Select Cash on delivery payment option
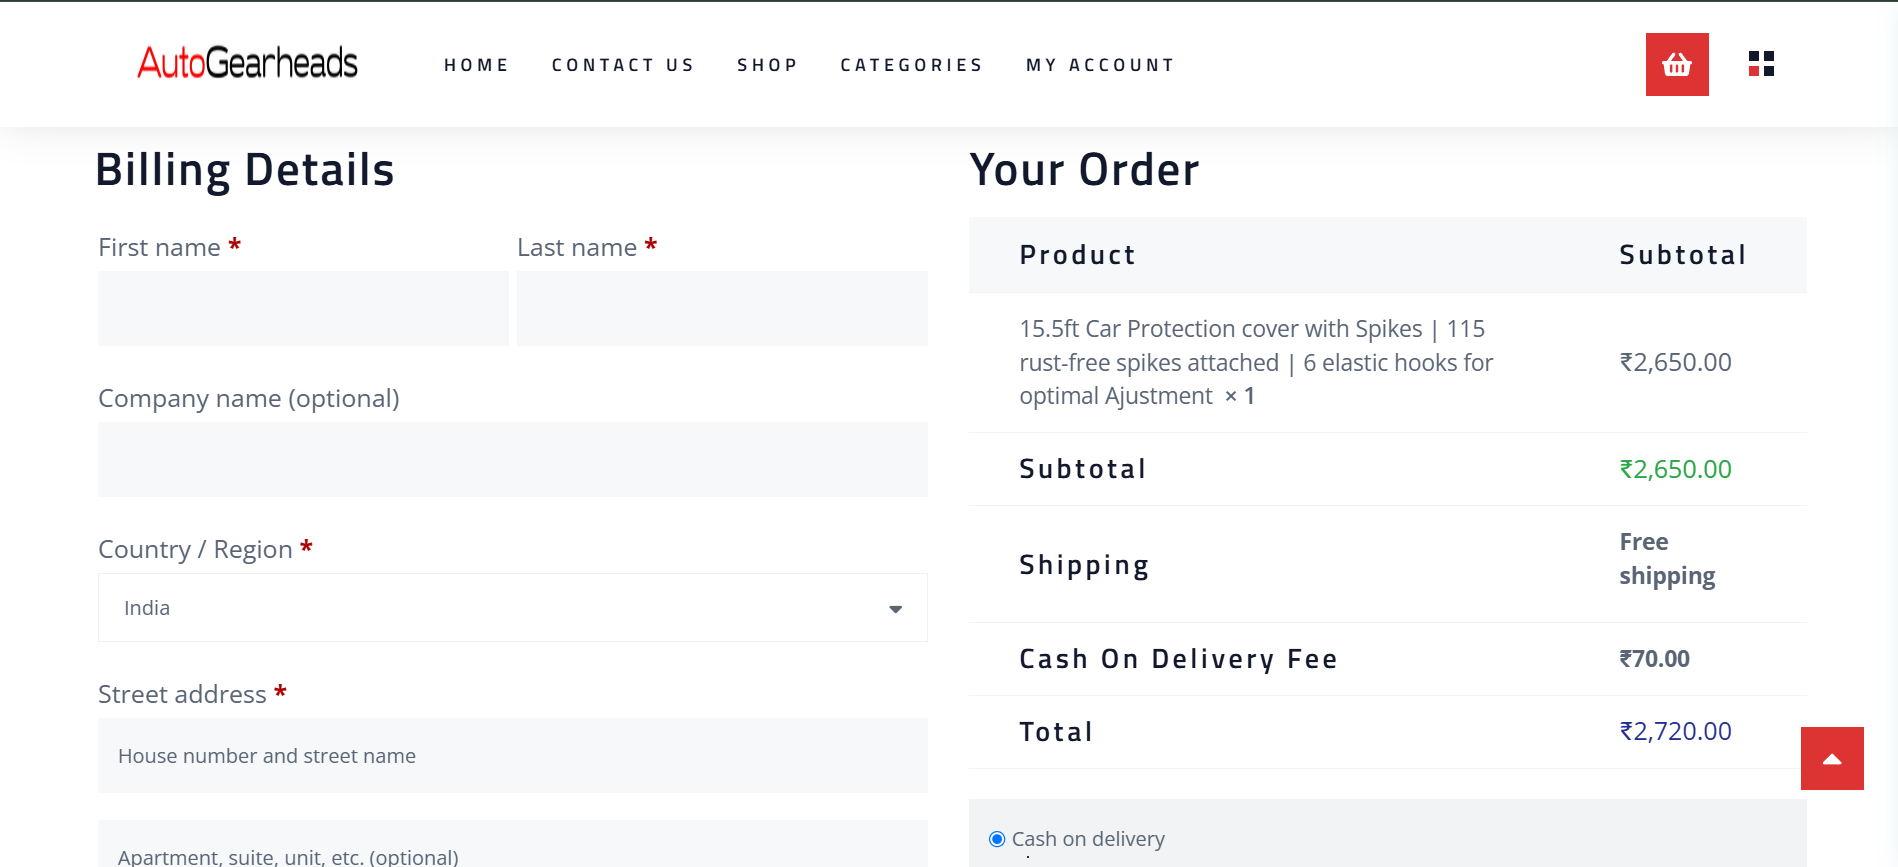1898x867 pixels. 997,839
